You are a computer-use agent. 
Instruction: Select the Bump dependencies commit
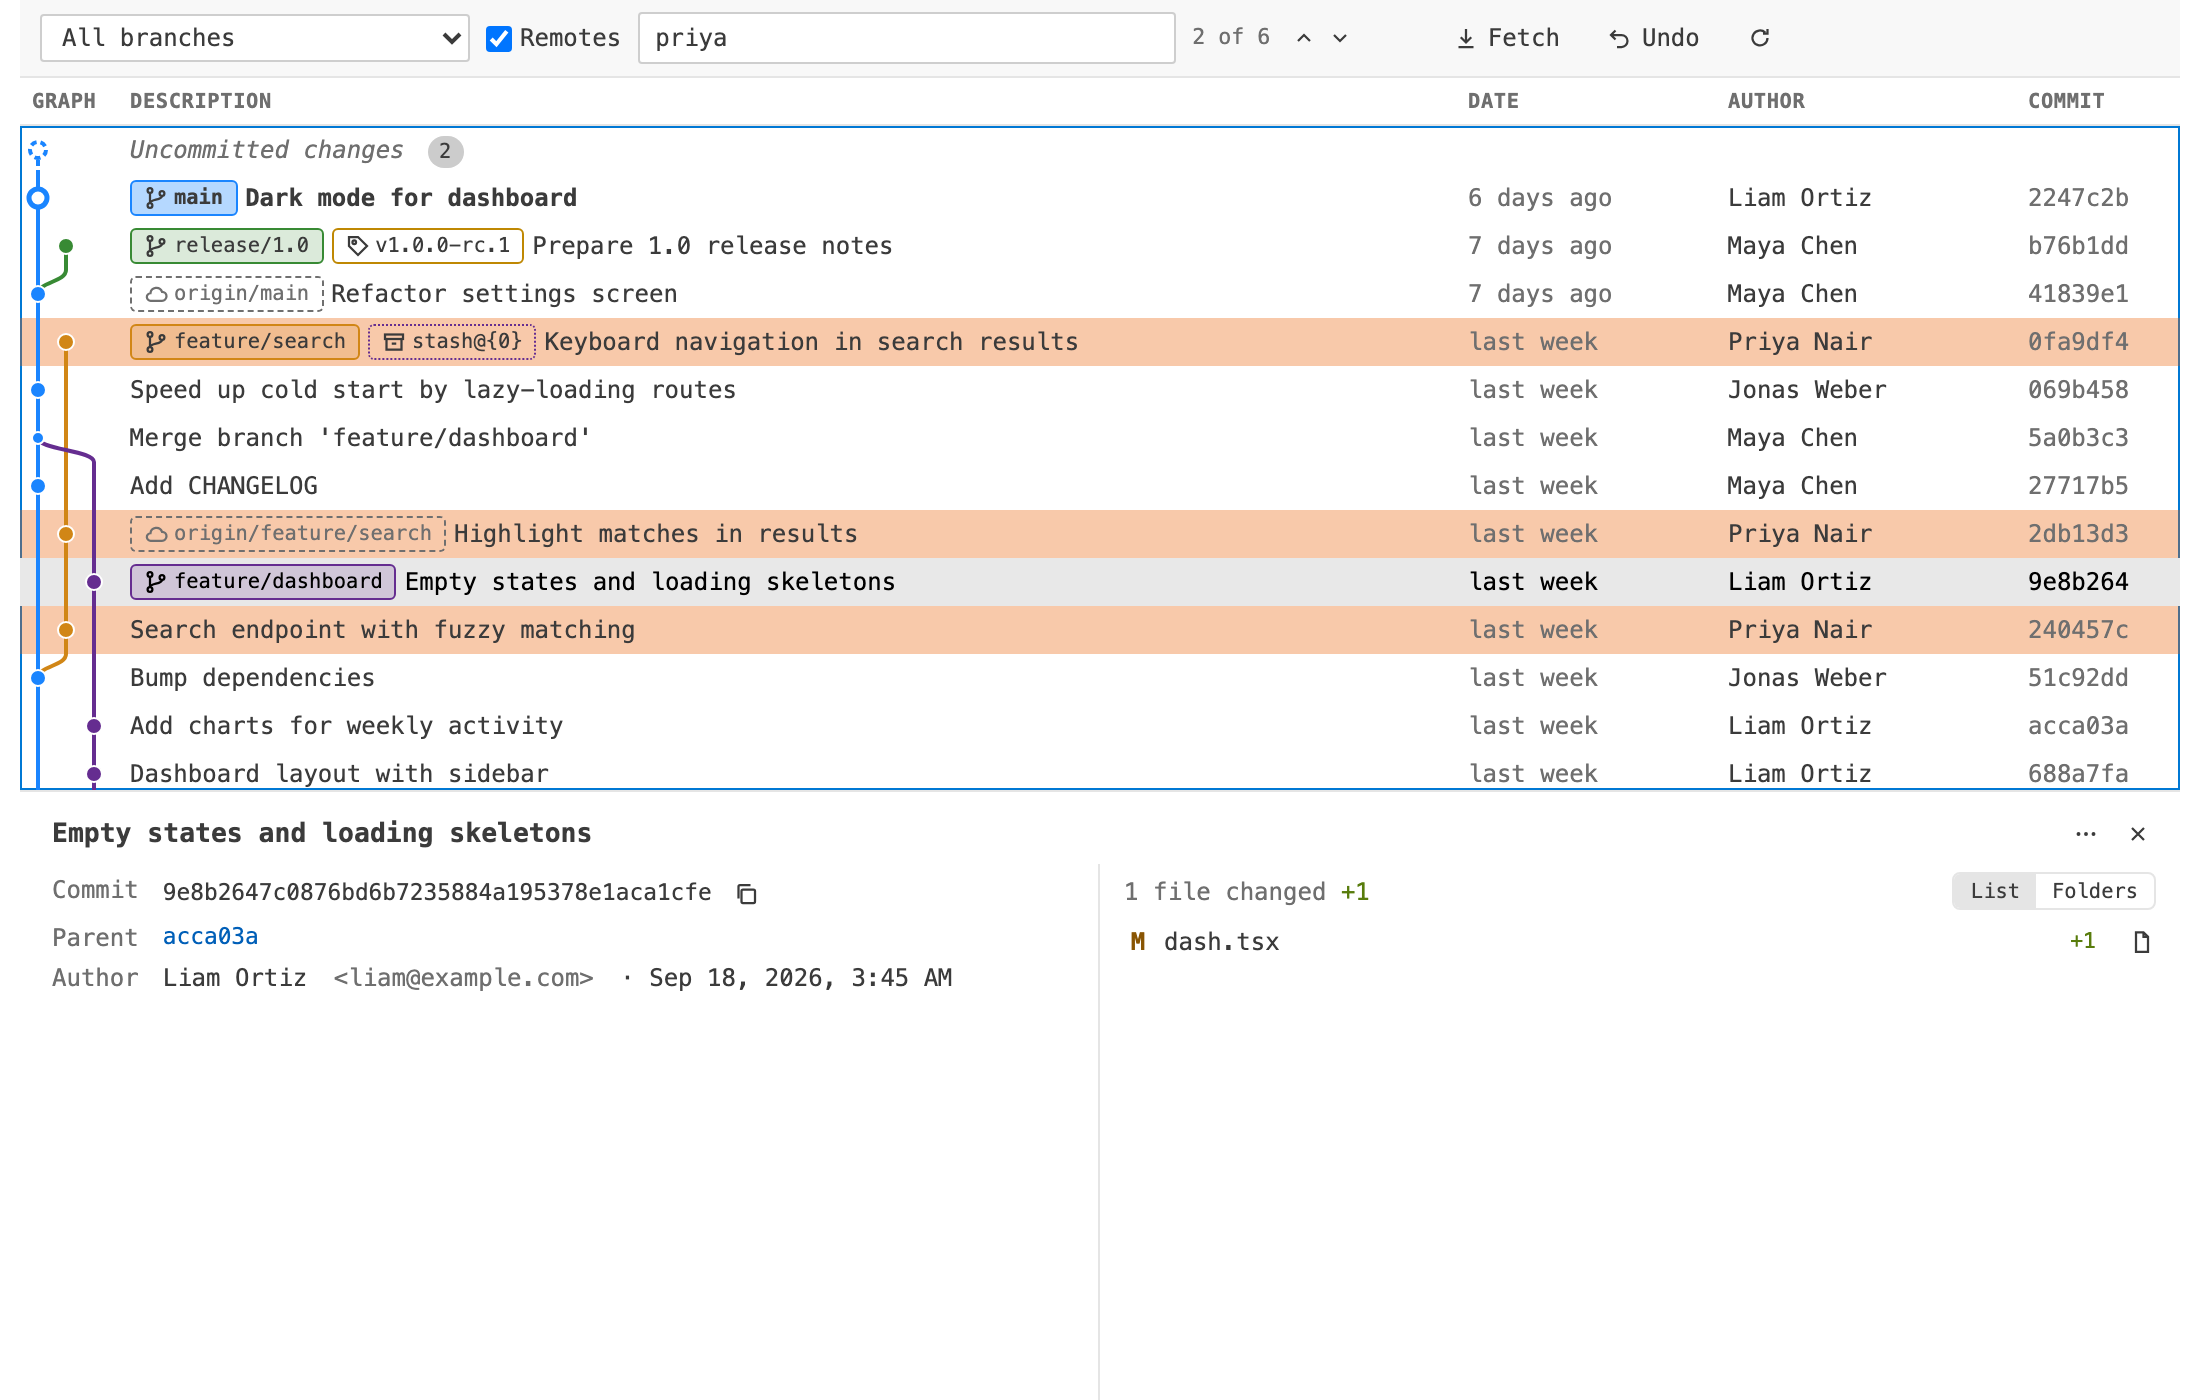tap(1100, 678)
